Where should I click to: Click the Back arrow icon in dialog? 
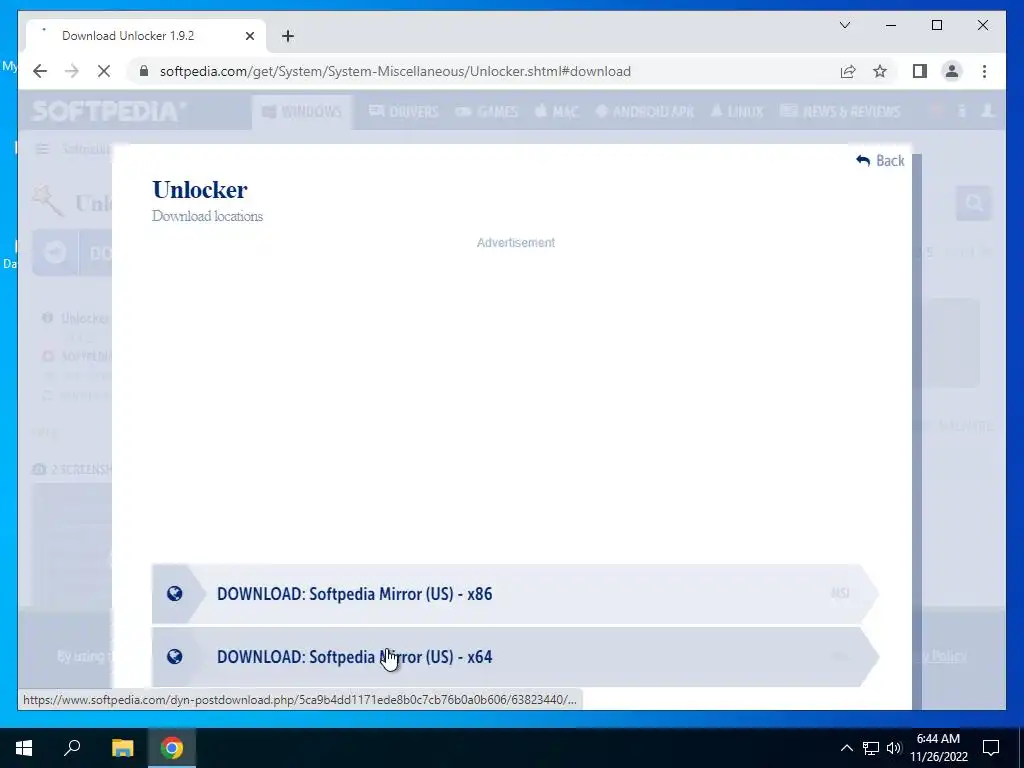pyautogui.click(x=863, y=161)
